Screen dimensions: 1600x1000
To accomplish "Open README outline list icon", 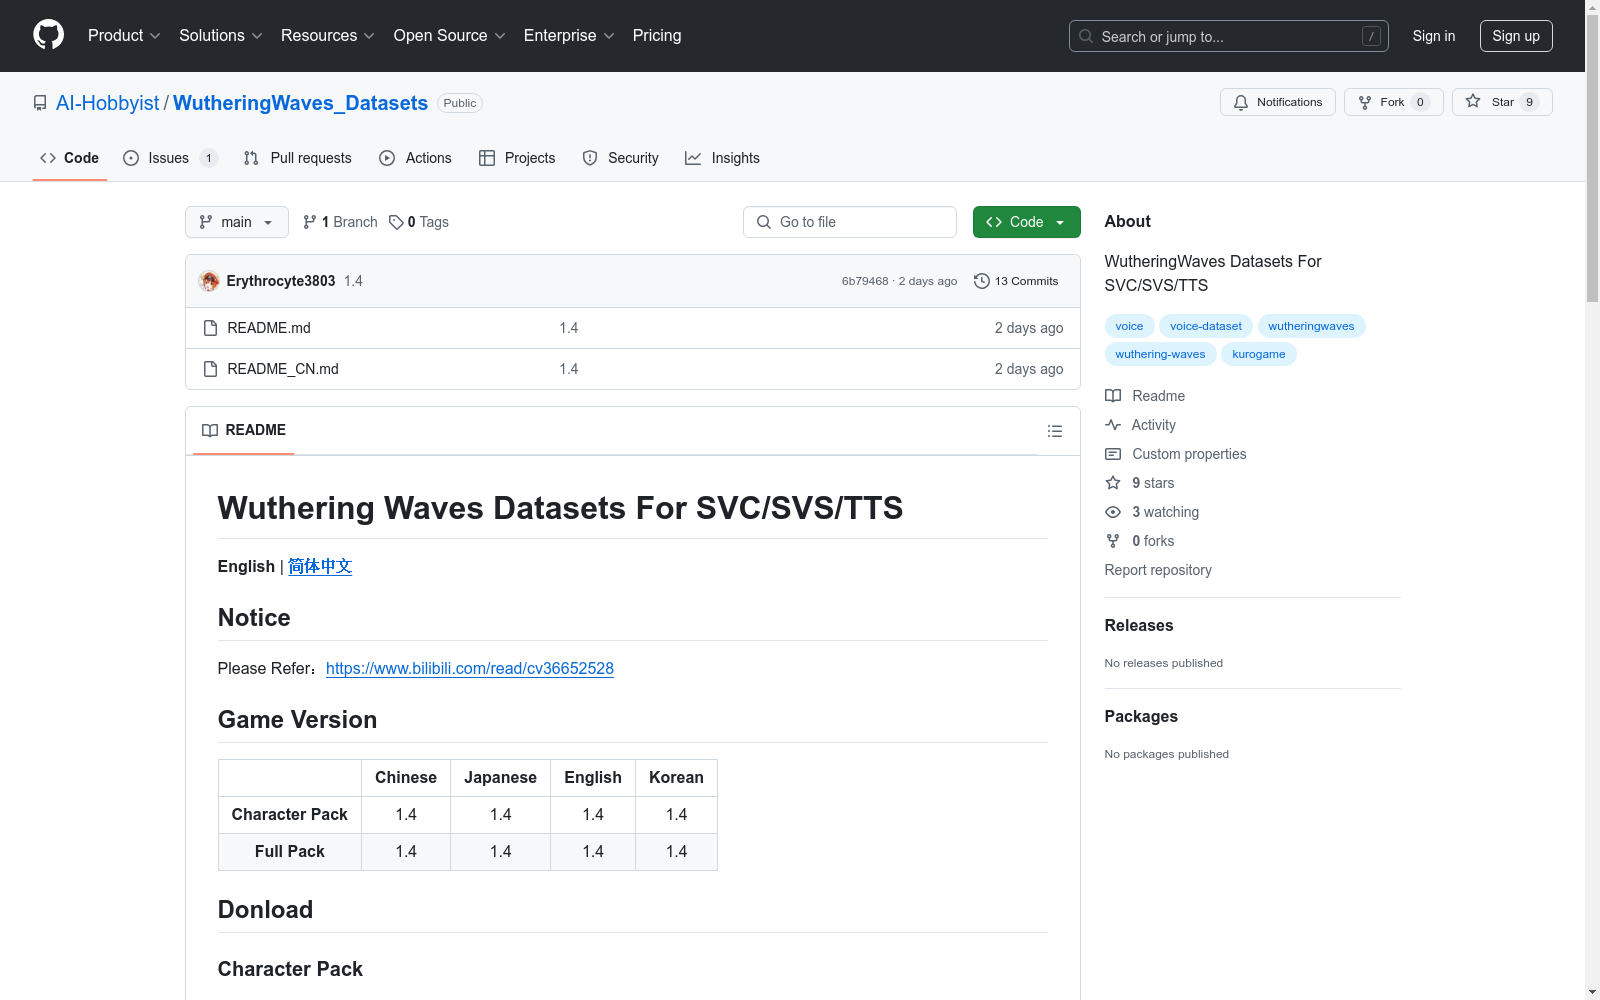I will point(1054,431).
